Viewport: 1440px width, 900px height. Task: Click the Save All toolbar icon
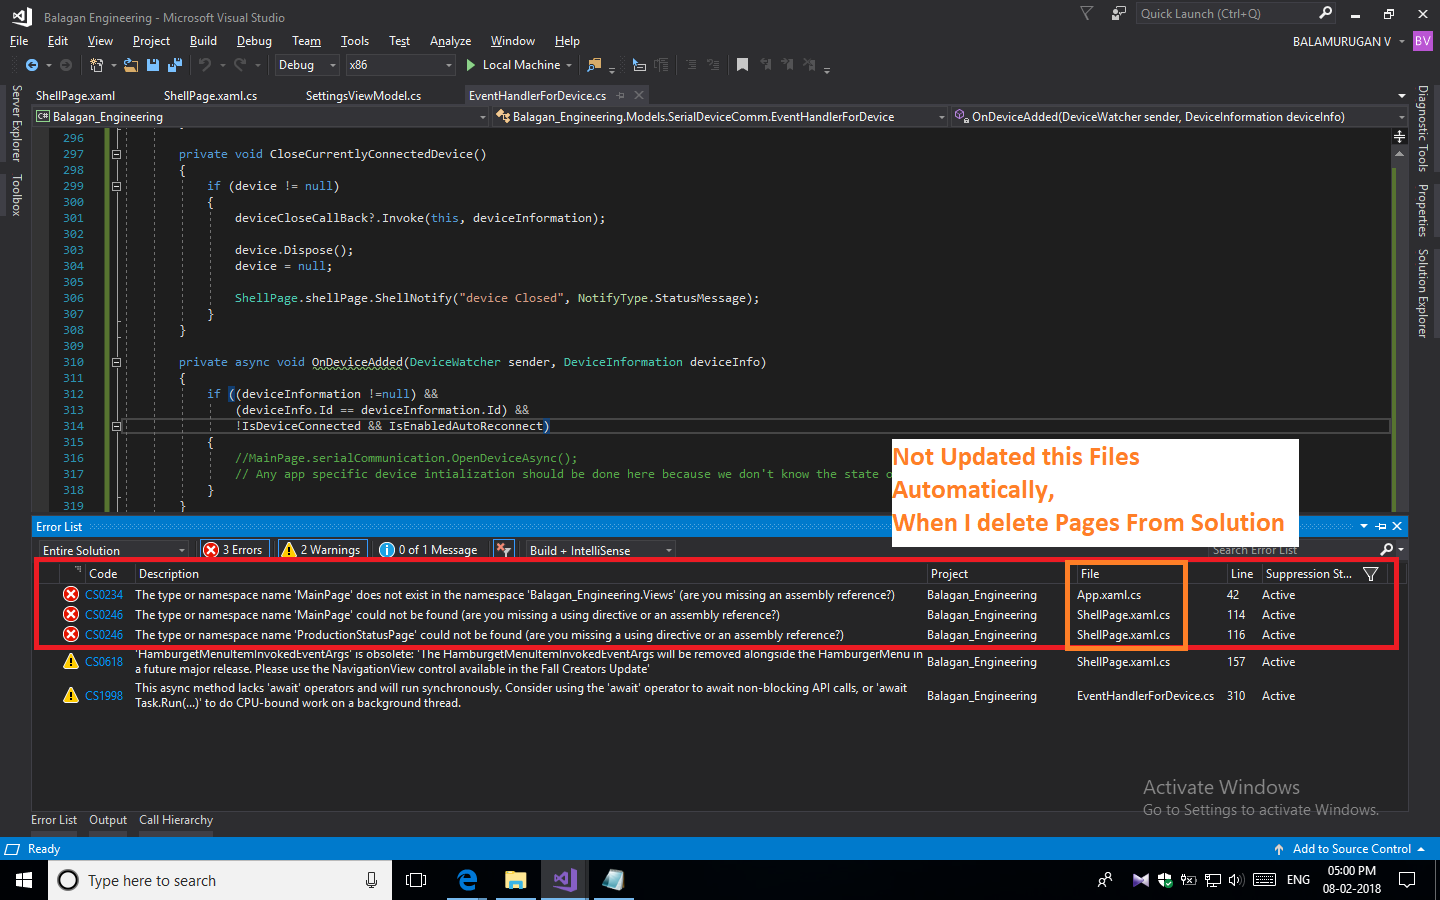(x=174, y=64)
